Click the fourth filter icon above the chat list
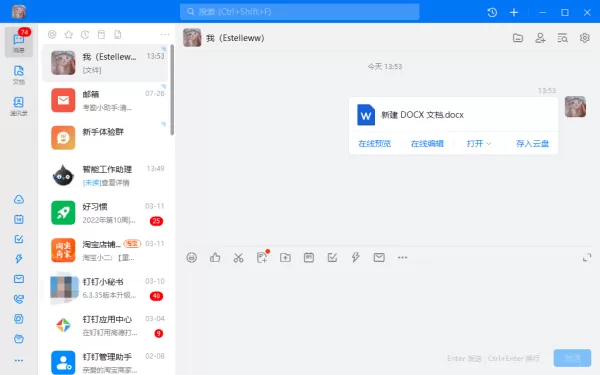600x375 pixels. pyautogui.click(x=101, y=35)
